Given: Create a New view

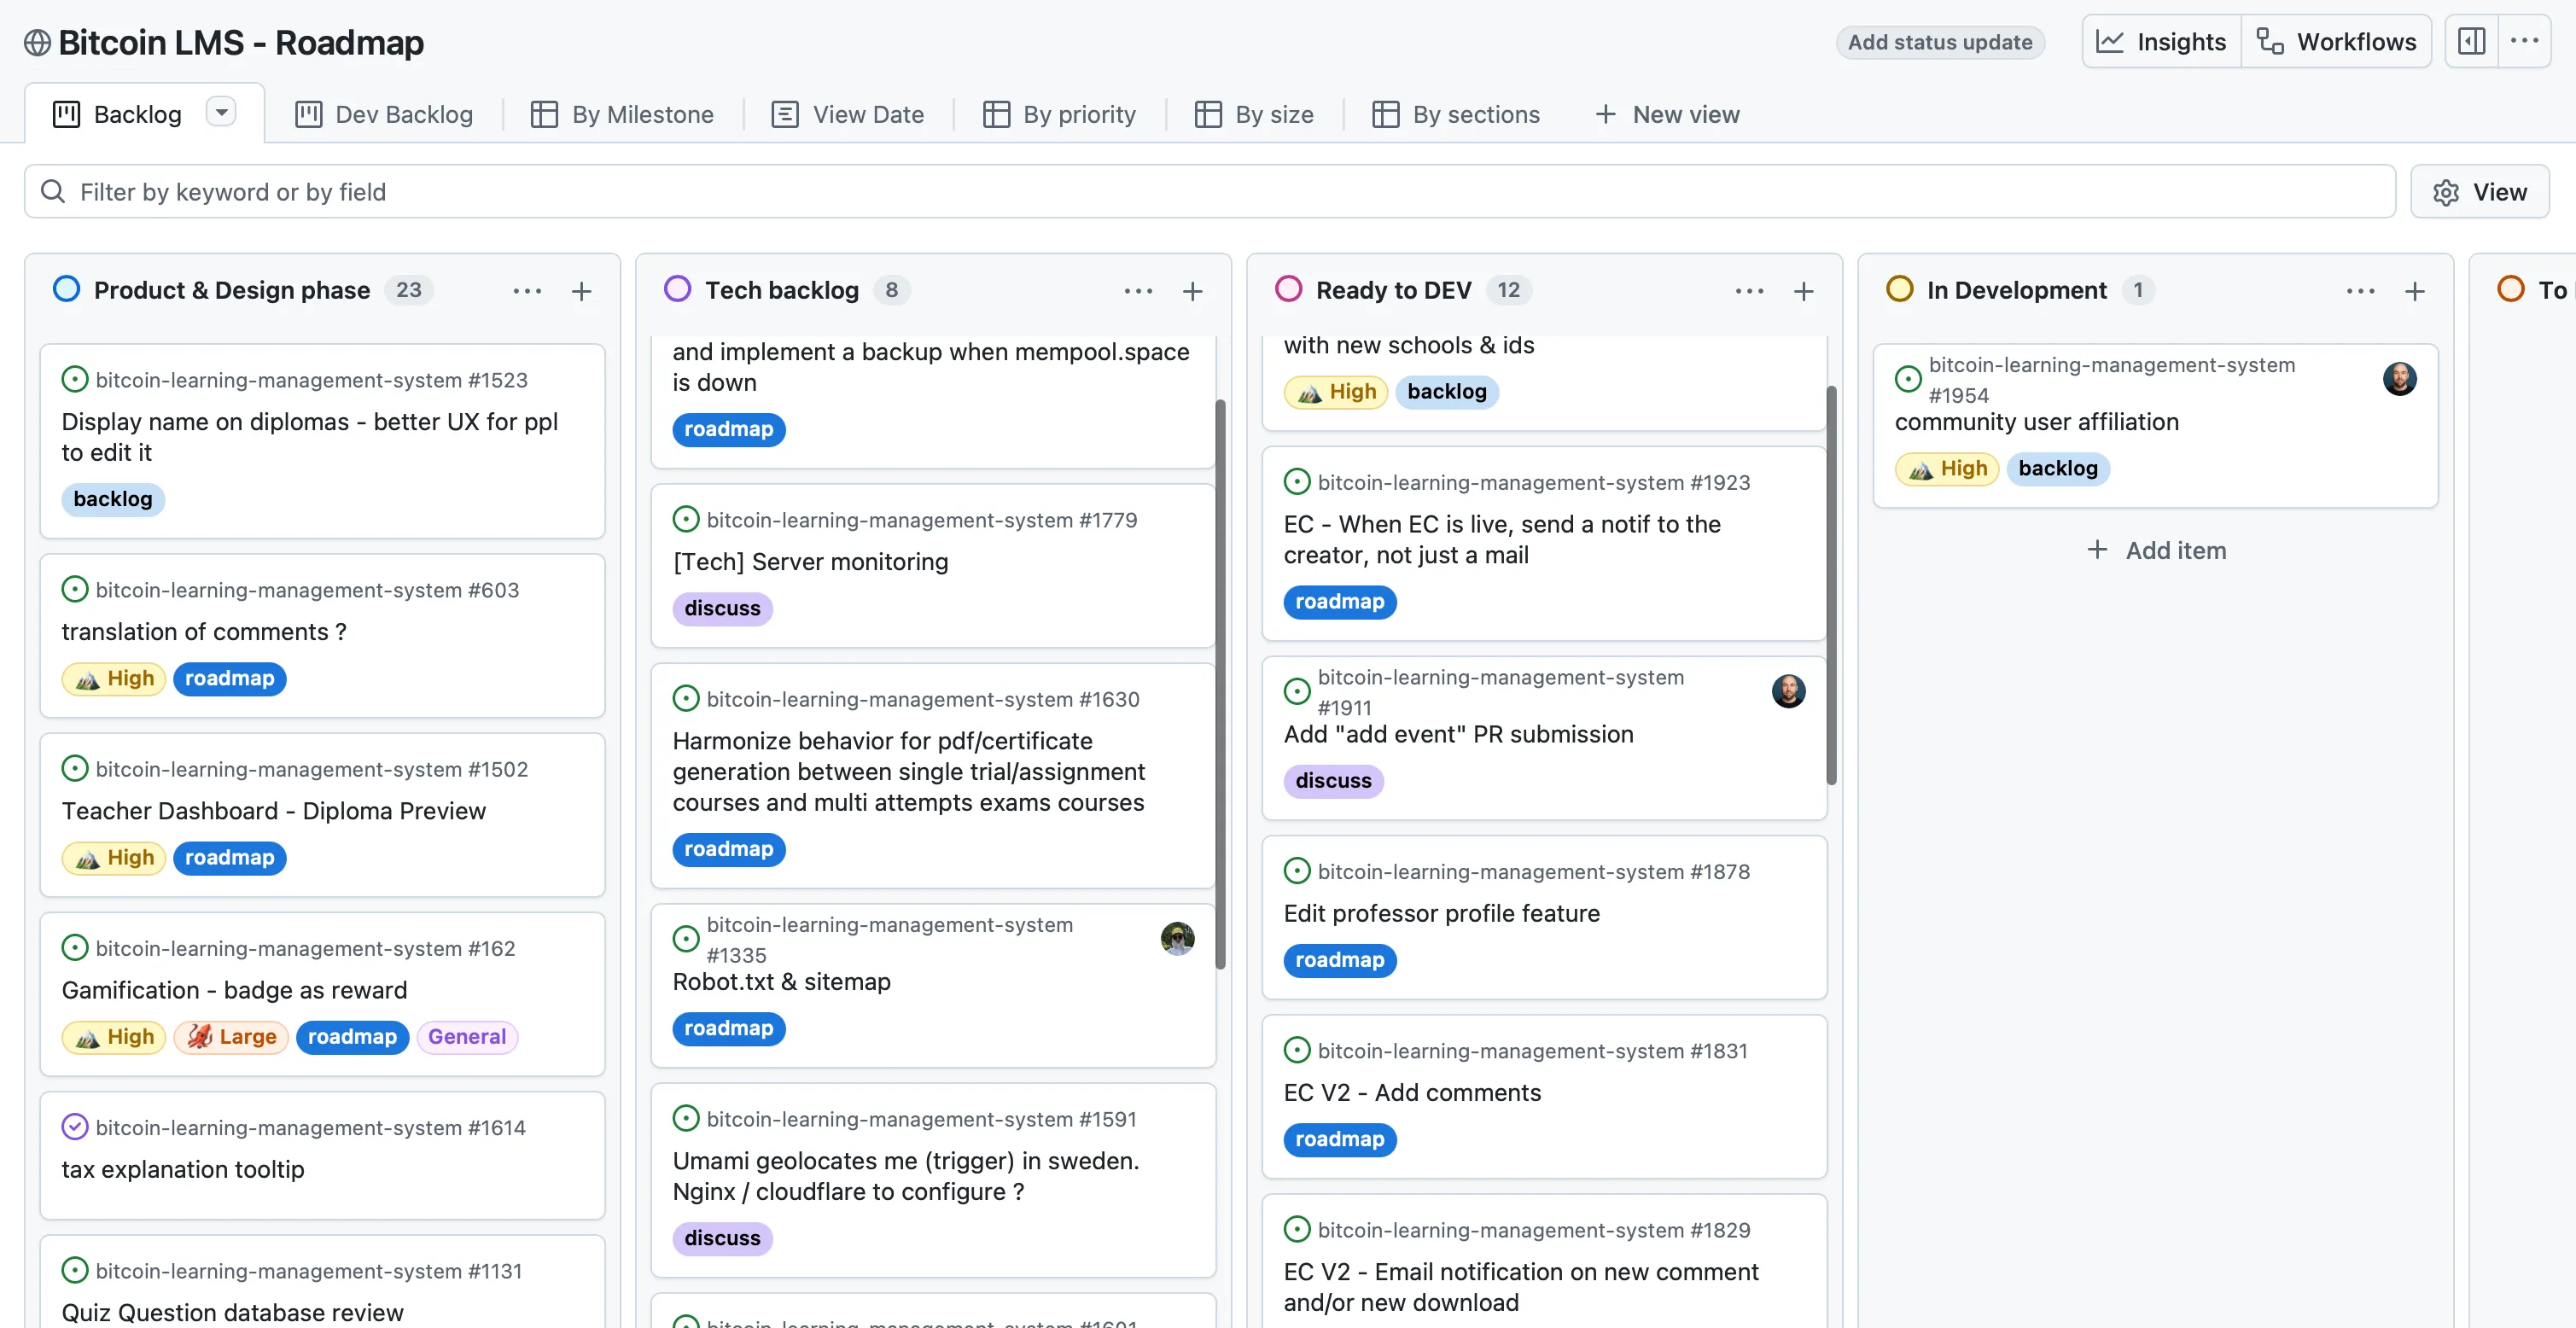Looking at the screenshot, I should [x=1667, y=114].
